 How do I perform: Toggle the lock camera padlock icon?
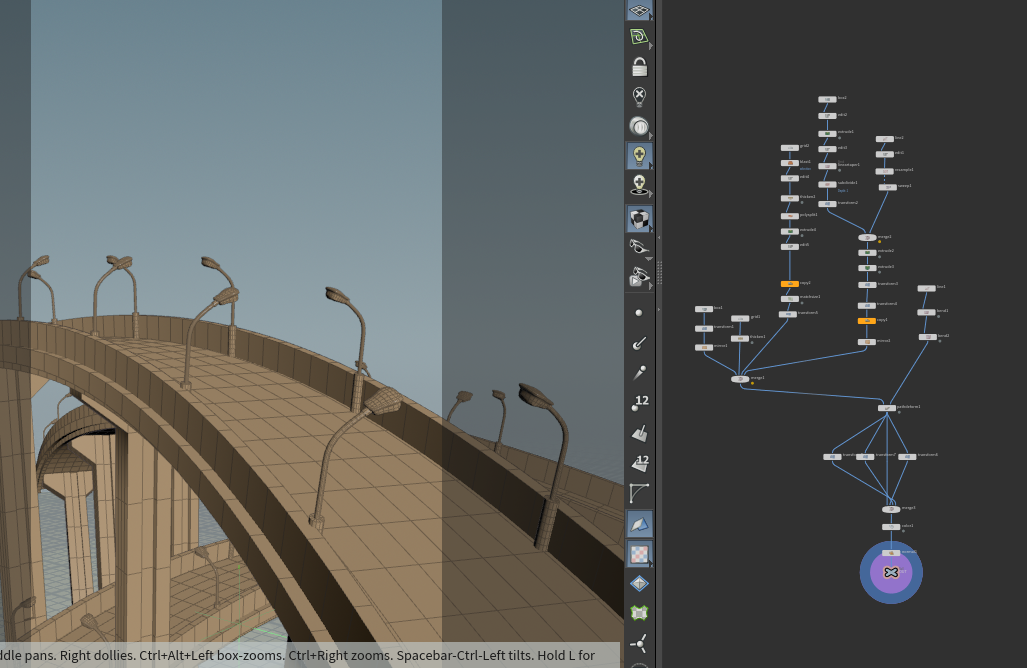click(x=639, y=66)
